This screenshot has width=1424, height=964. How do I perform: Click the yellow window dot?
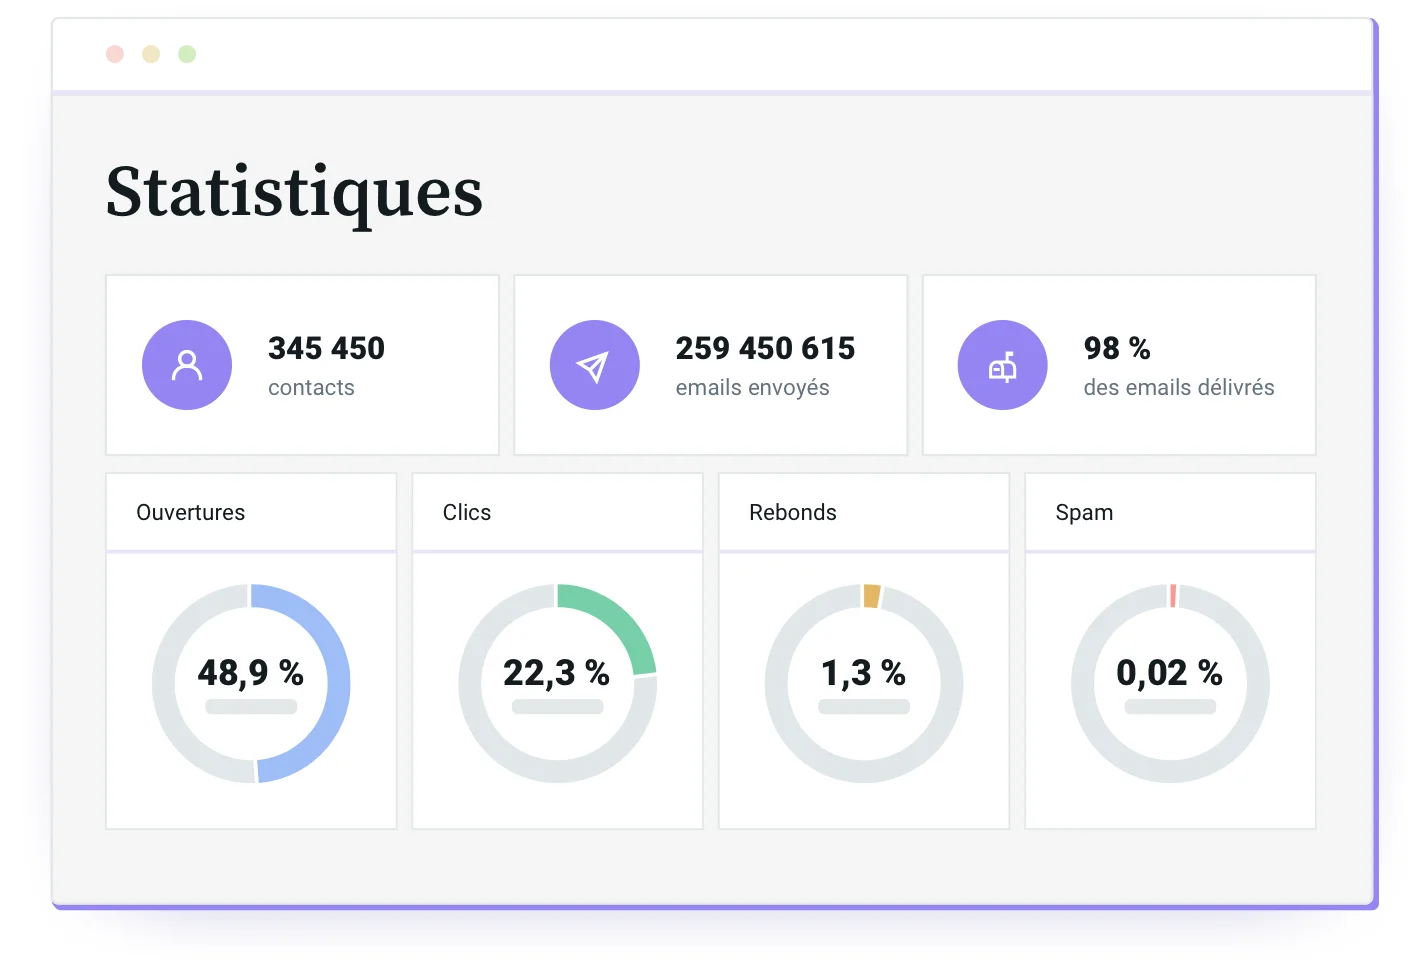151,54
